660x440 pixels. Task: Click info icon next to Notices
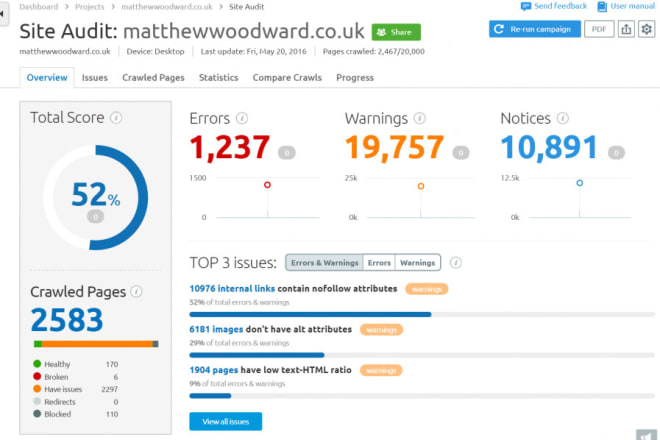point(563,118)
